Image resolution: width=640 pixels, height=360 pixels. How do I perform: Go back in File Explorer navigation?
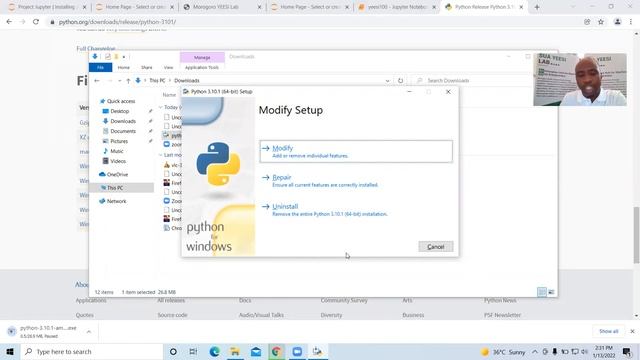pyautogui.click(x=97, y=81)
